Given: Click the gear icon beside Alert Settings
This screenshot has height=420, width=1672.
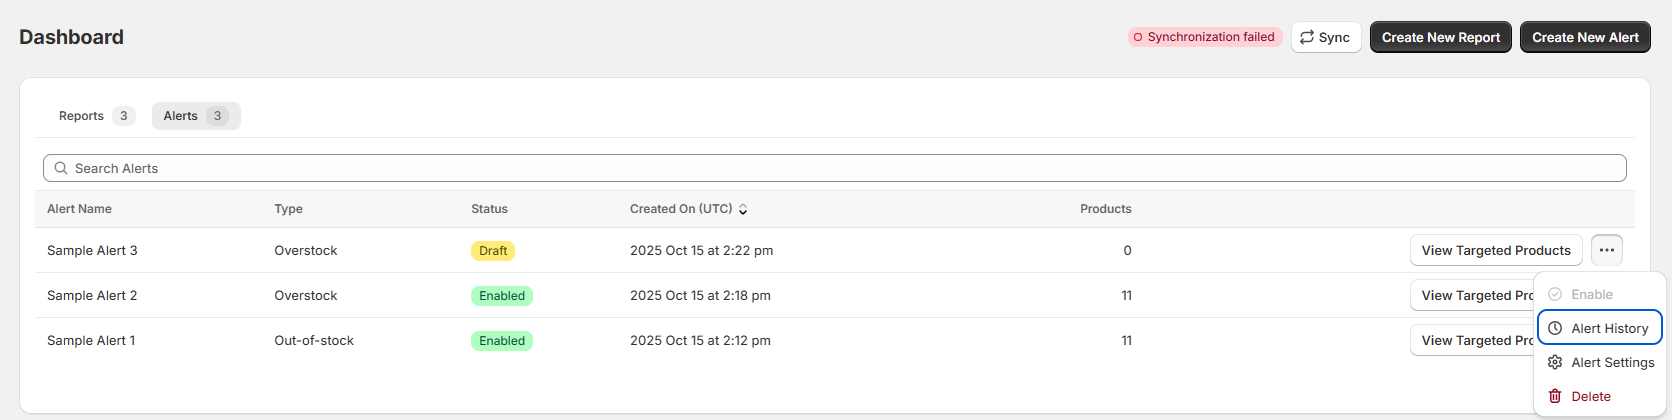Looking at the screenshot, I should coord(1555,362).
